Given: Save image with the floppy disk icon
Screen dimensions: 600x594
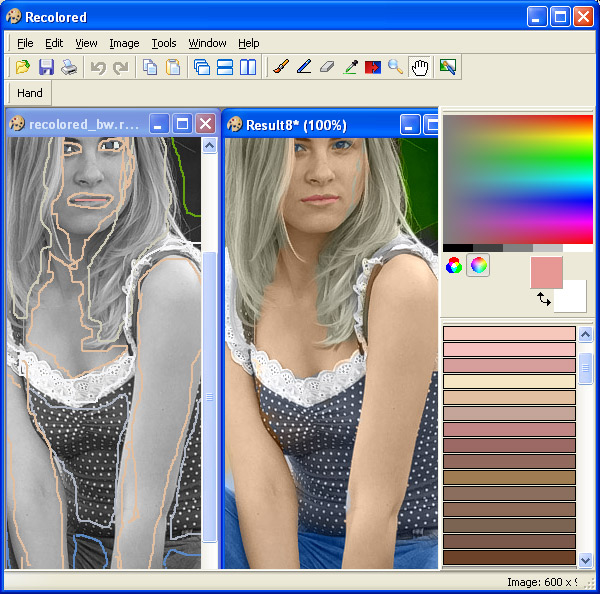Looking at the screenshot, I should point(46,67).
